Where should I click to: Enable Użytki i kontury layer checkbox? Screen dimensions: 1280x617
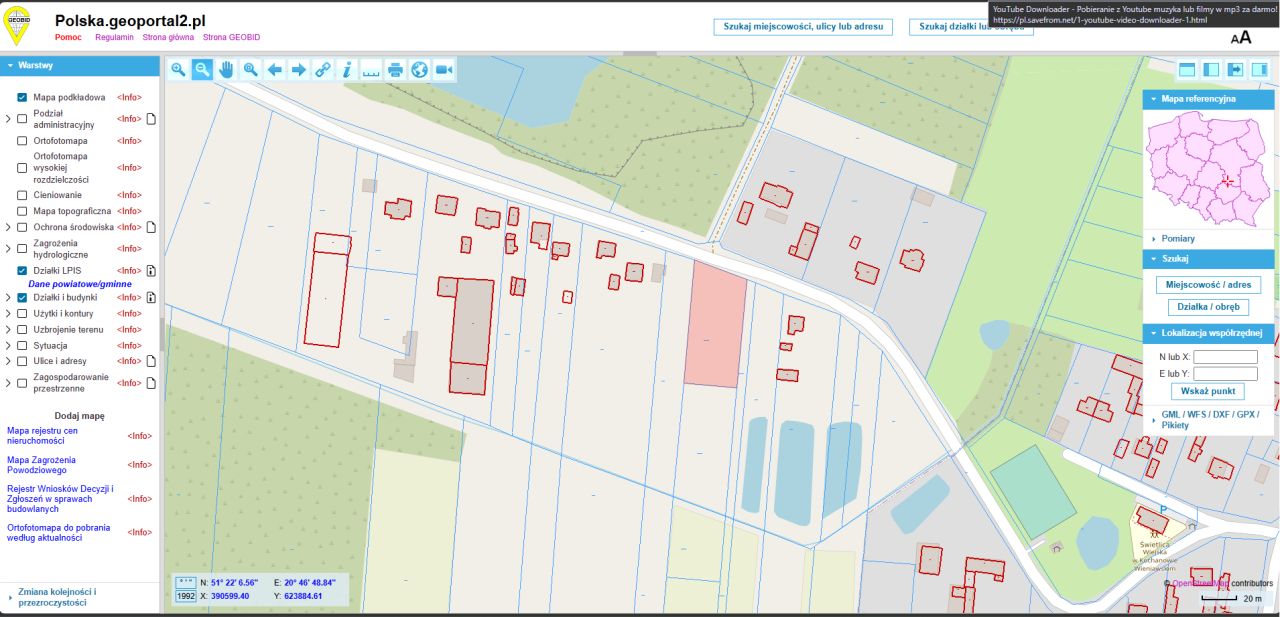22,313
